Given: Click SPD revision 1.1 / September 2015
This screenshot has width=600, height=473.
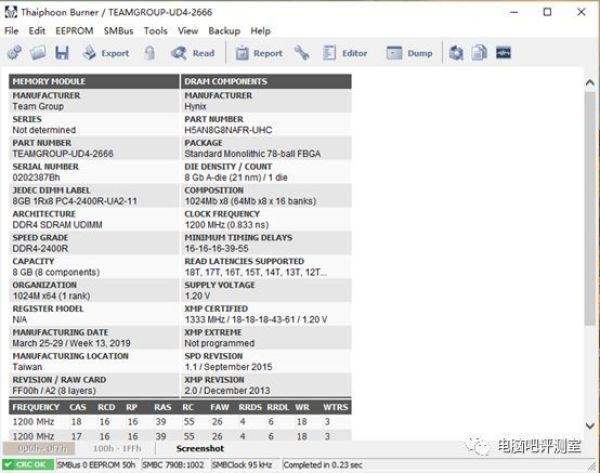Looking at the screenshot, I should coord(228,367).
